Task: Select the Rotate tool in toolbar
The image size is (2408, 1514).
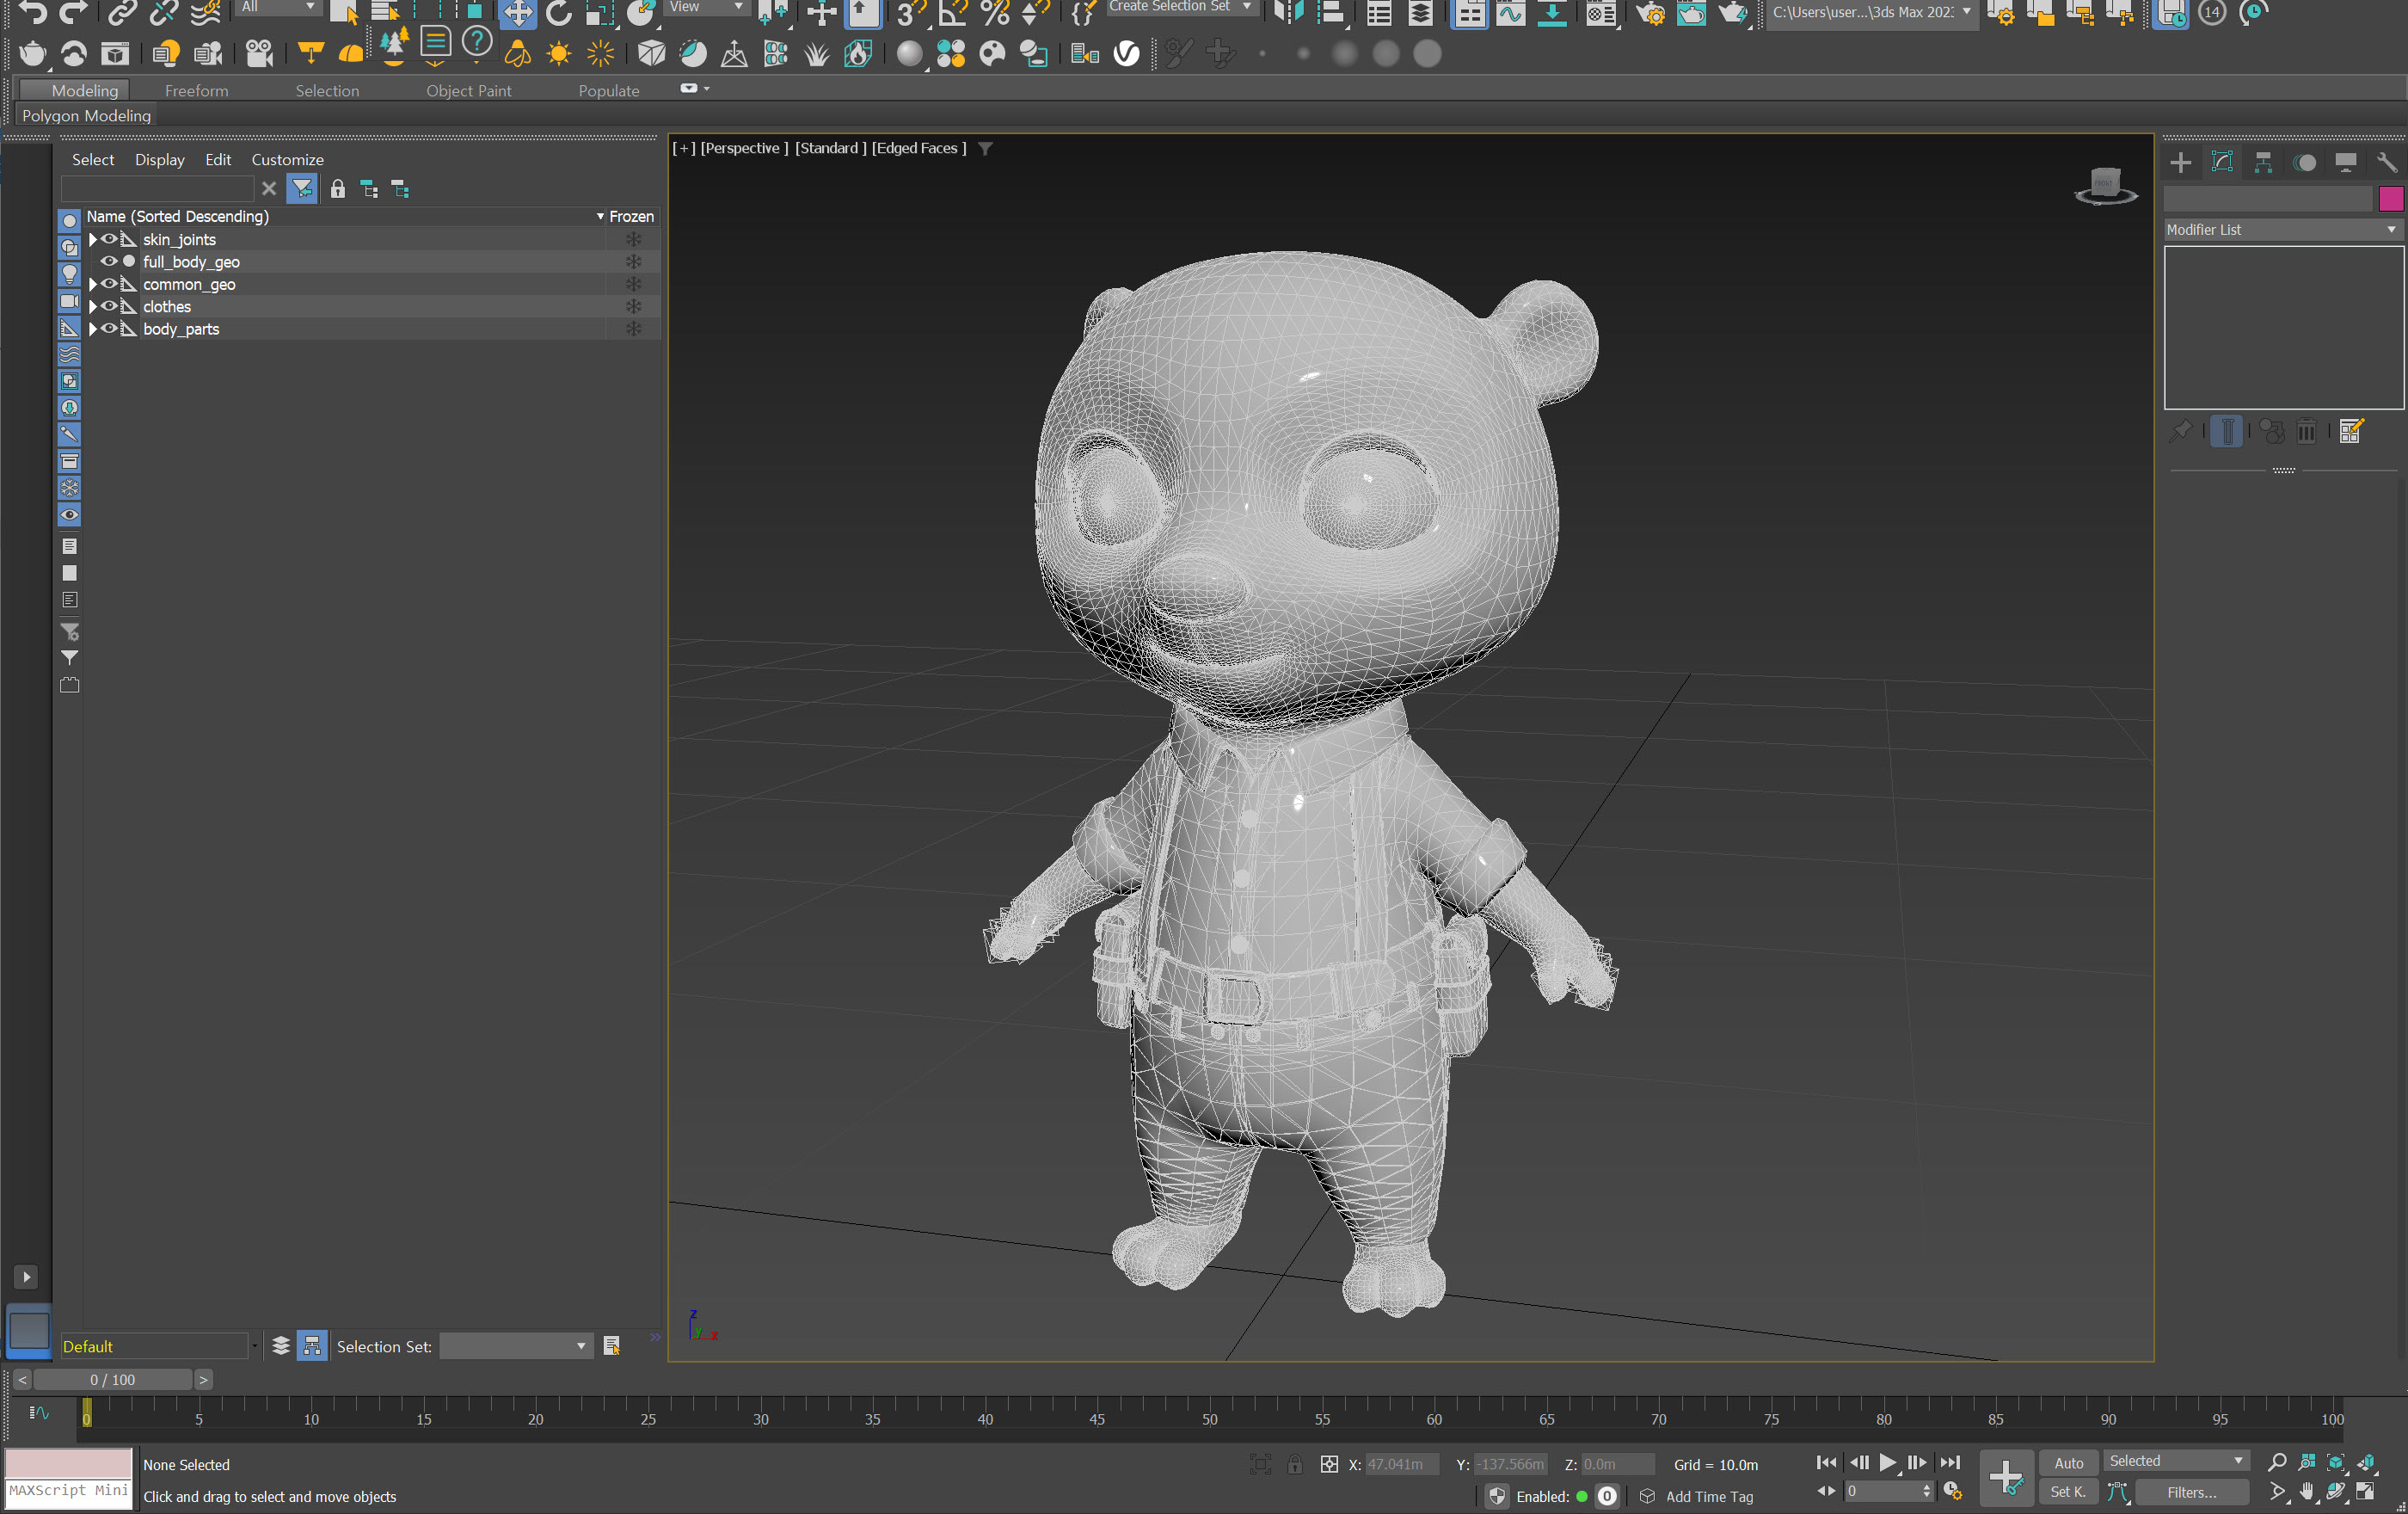Action: pos(558,12)
